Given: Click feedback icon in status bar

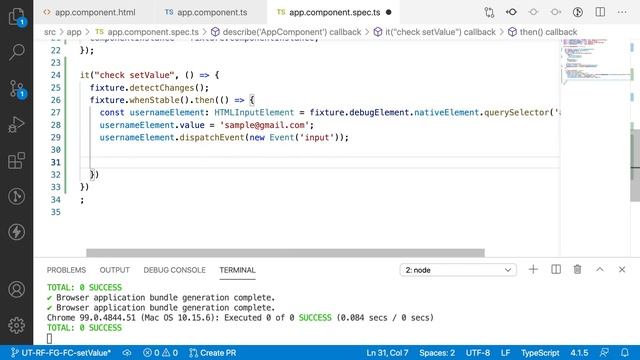Looking at the screenshot, I should tap(604, 353).
